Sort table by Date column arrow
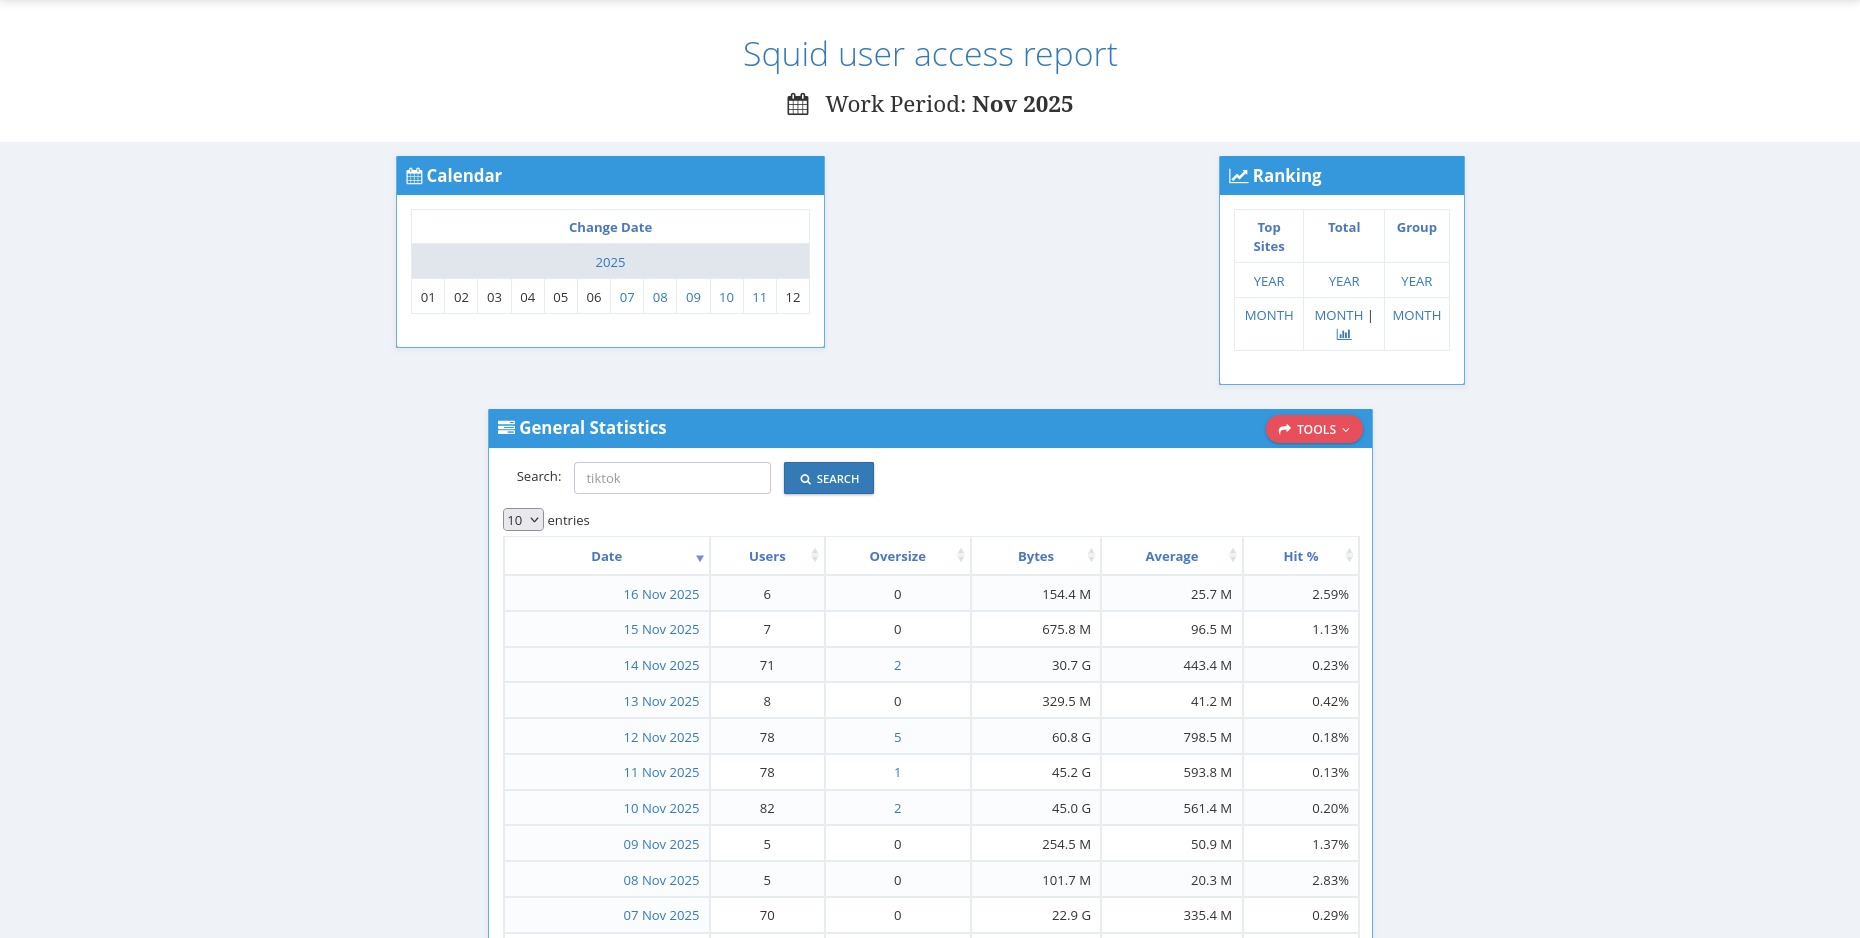The width and height of the screenshot is (1860, 938). click(x=700, y=558)
